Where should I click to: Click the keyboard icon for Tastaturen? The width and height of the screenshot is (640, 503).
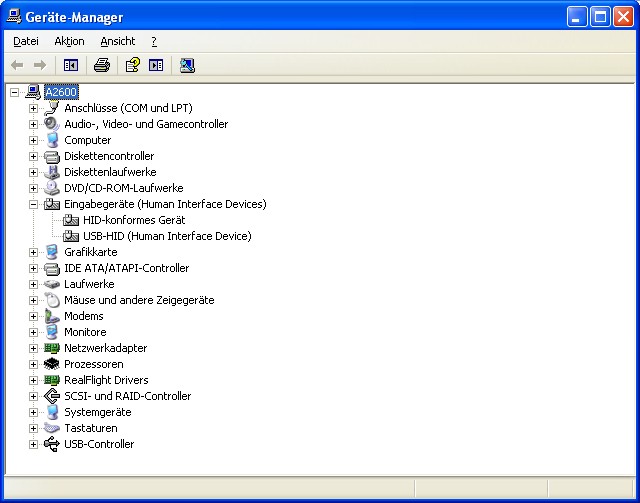52,428
